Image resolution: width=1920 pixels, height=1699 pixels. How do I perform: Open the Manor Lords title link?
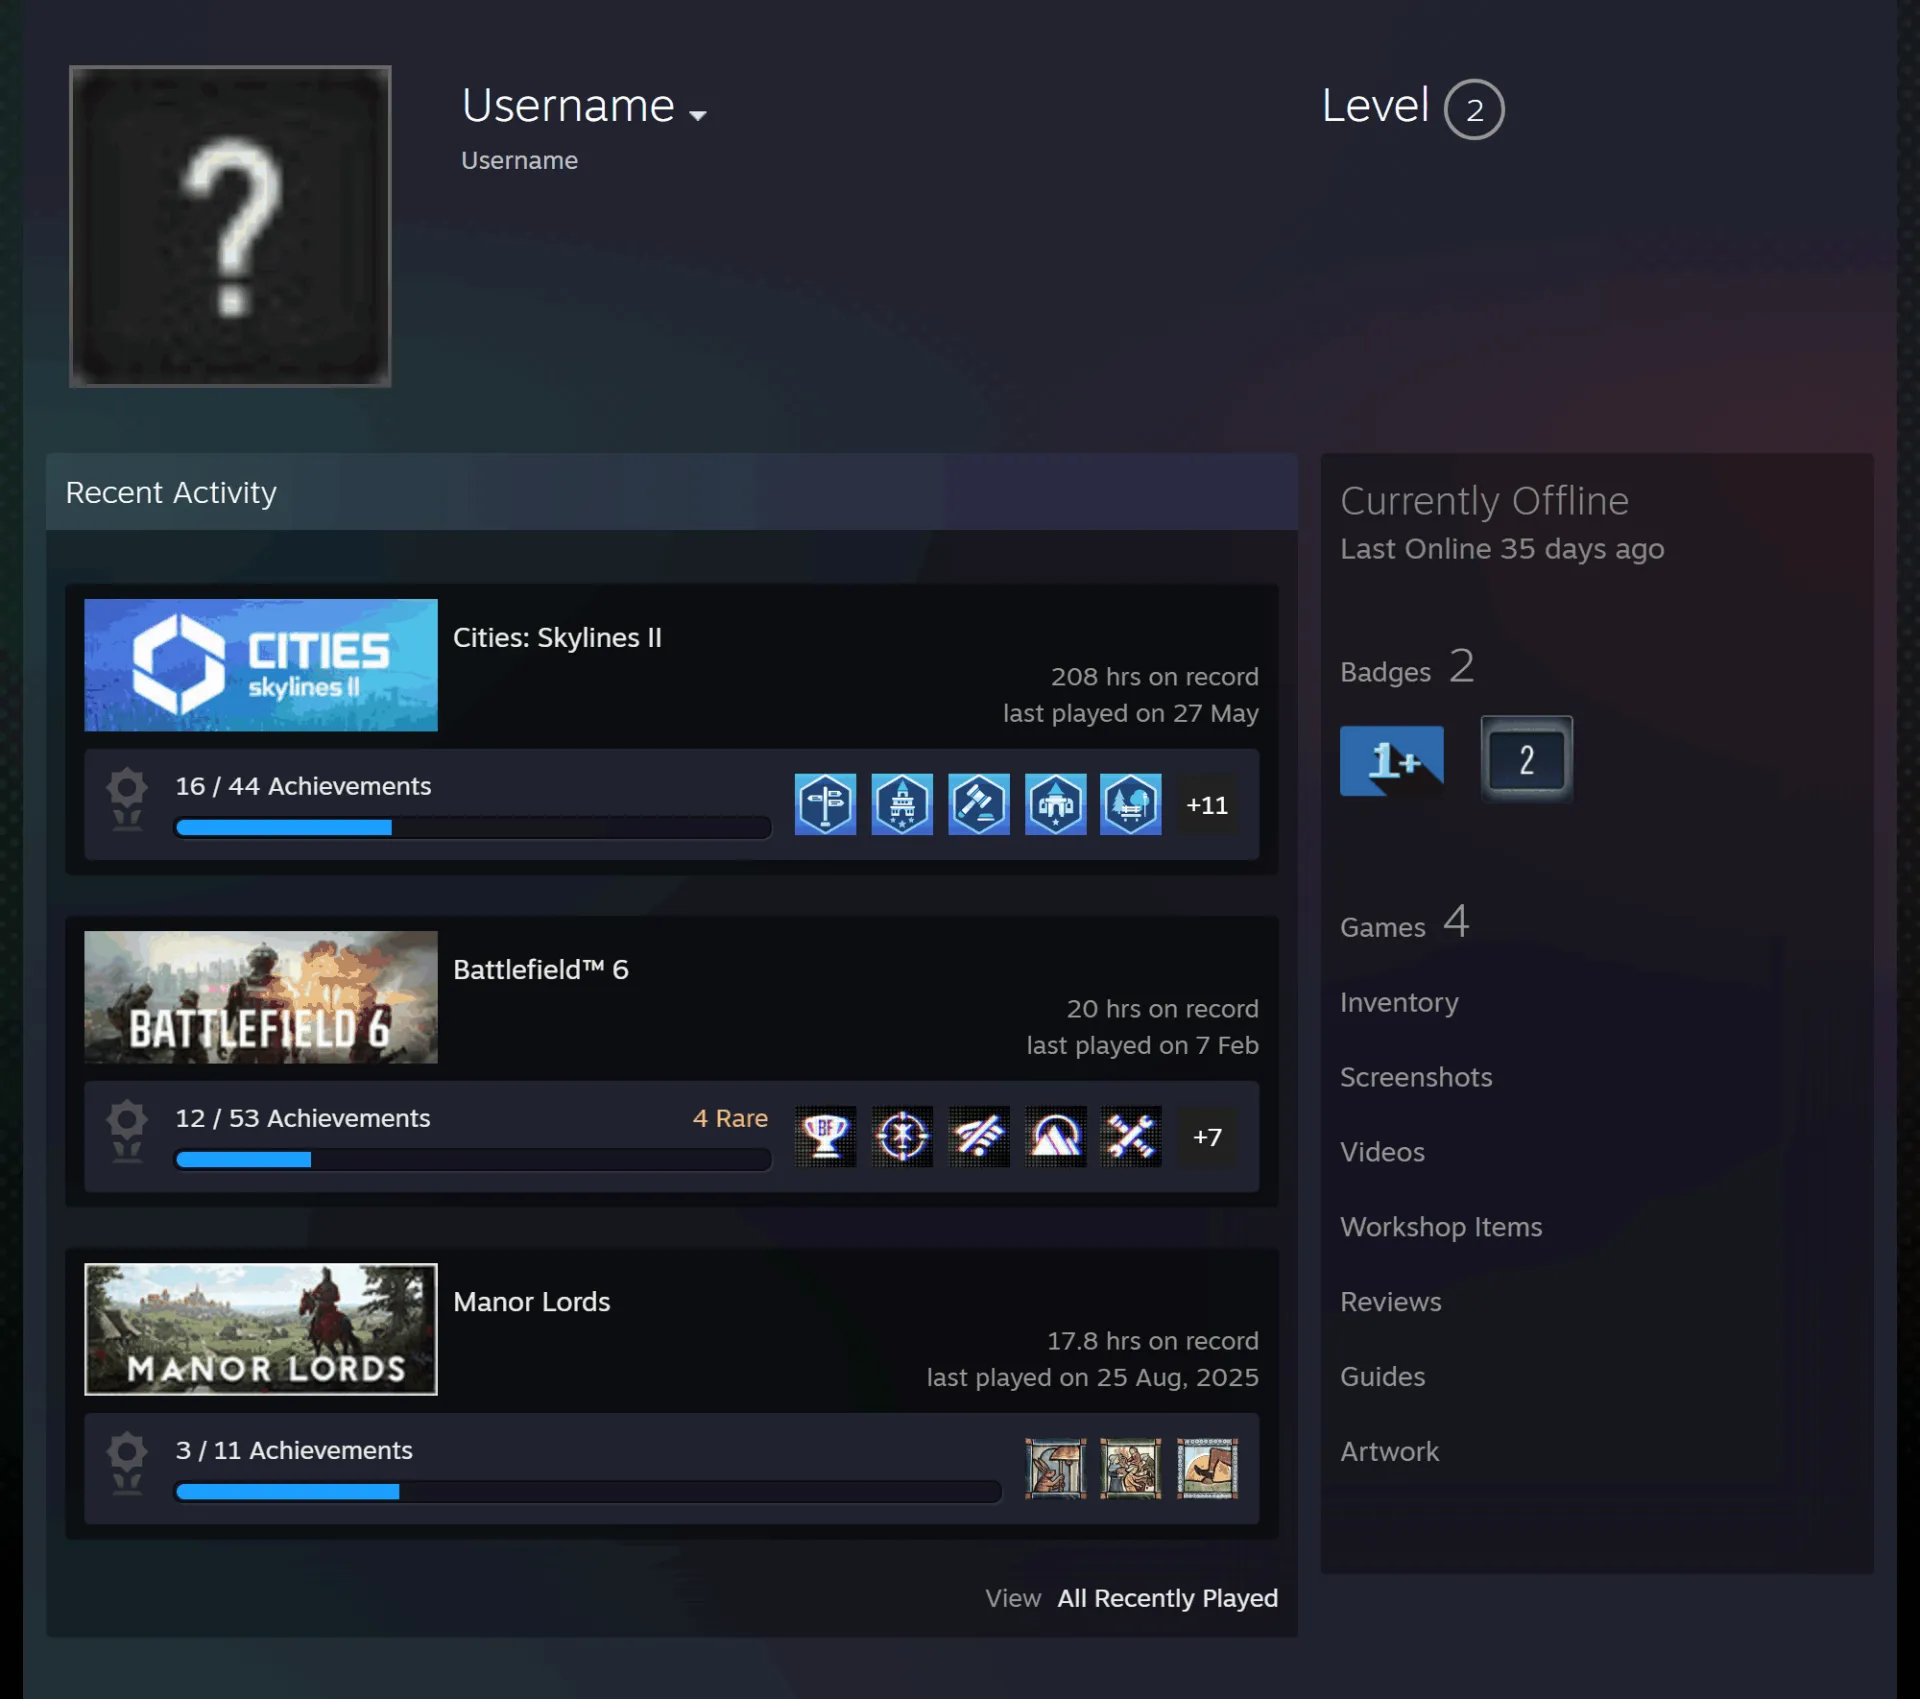point(531,1301)
